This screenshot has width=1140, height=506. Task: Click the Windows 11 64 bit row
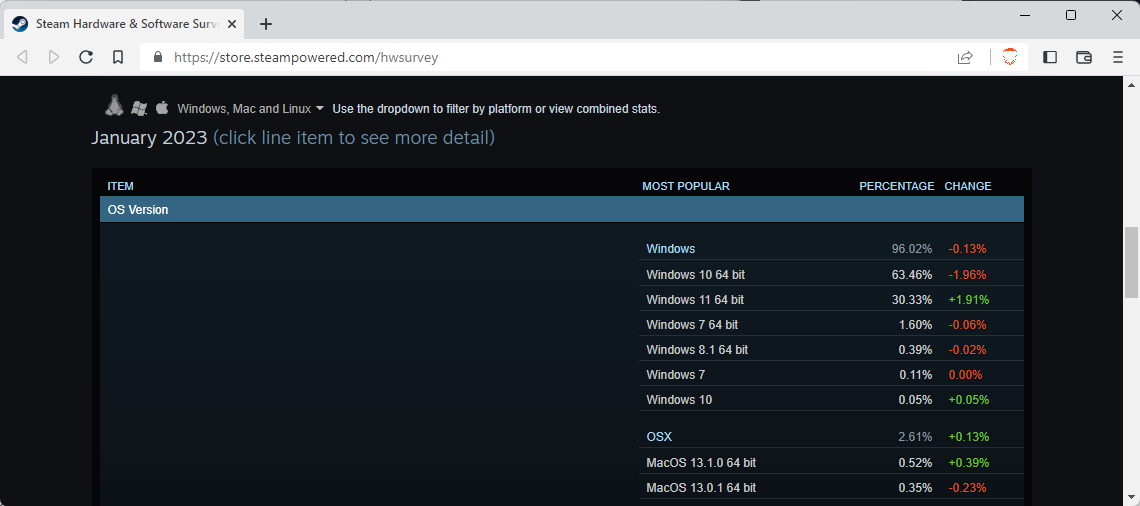(831, 300)
